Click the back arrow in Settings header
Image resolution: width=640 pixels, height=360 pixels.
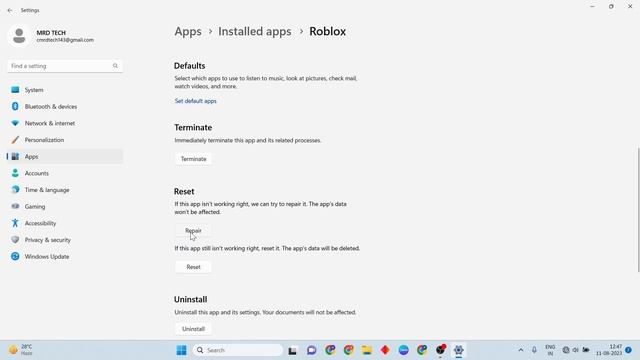coord(10,10)
